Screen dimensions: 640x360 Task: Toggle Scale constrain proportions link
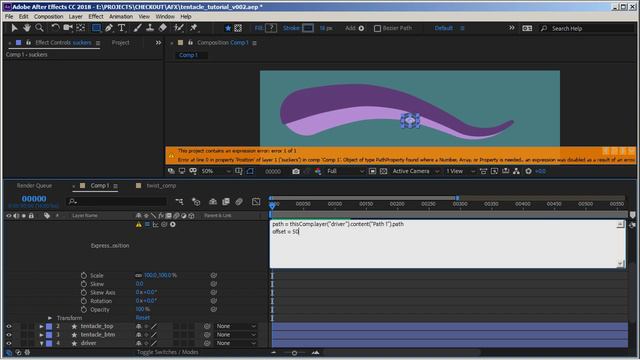(139, 276)
